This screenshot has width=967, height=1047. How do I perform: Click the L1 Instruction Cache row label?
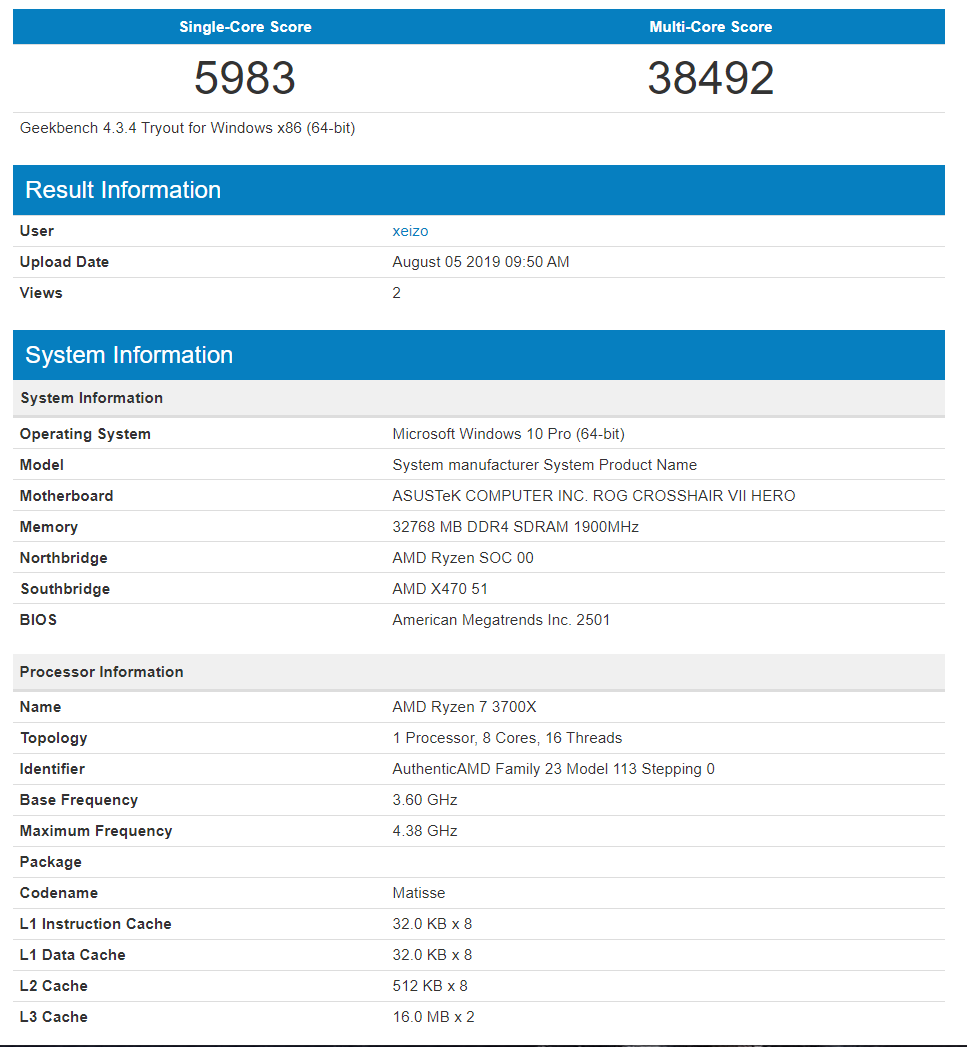click(95, 924)
